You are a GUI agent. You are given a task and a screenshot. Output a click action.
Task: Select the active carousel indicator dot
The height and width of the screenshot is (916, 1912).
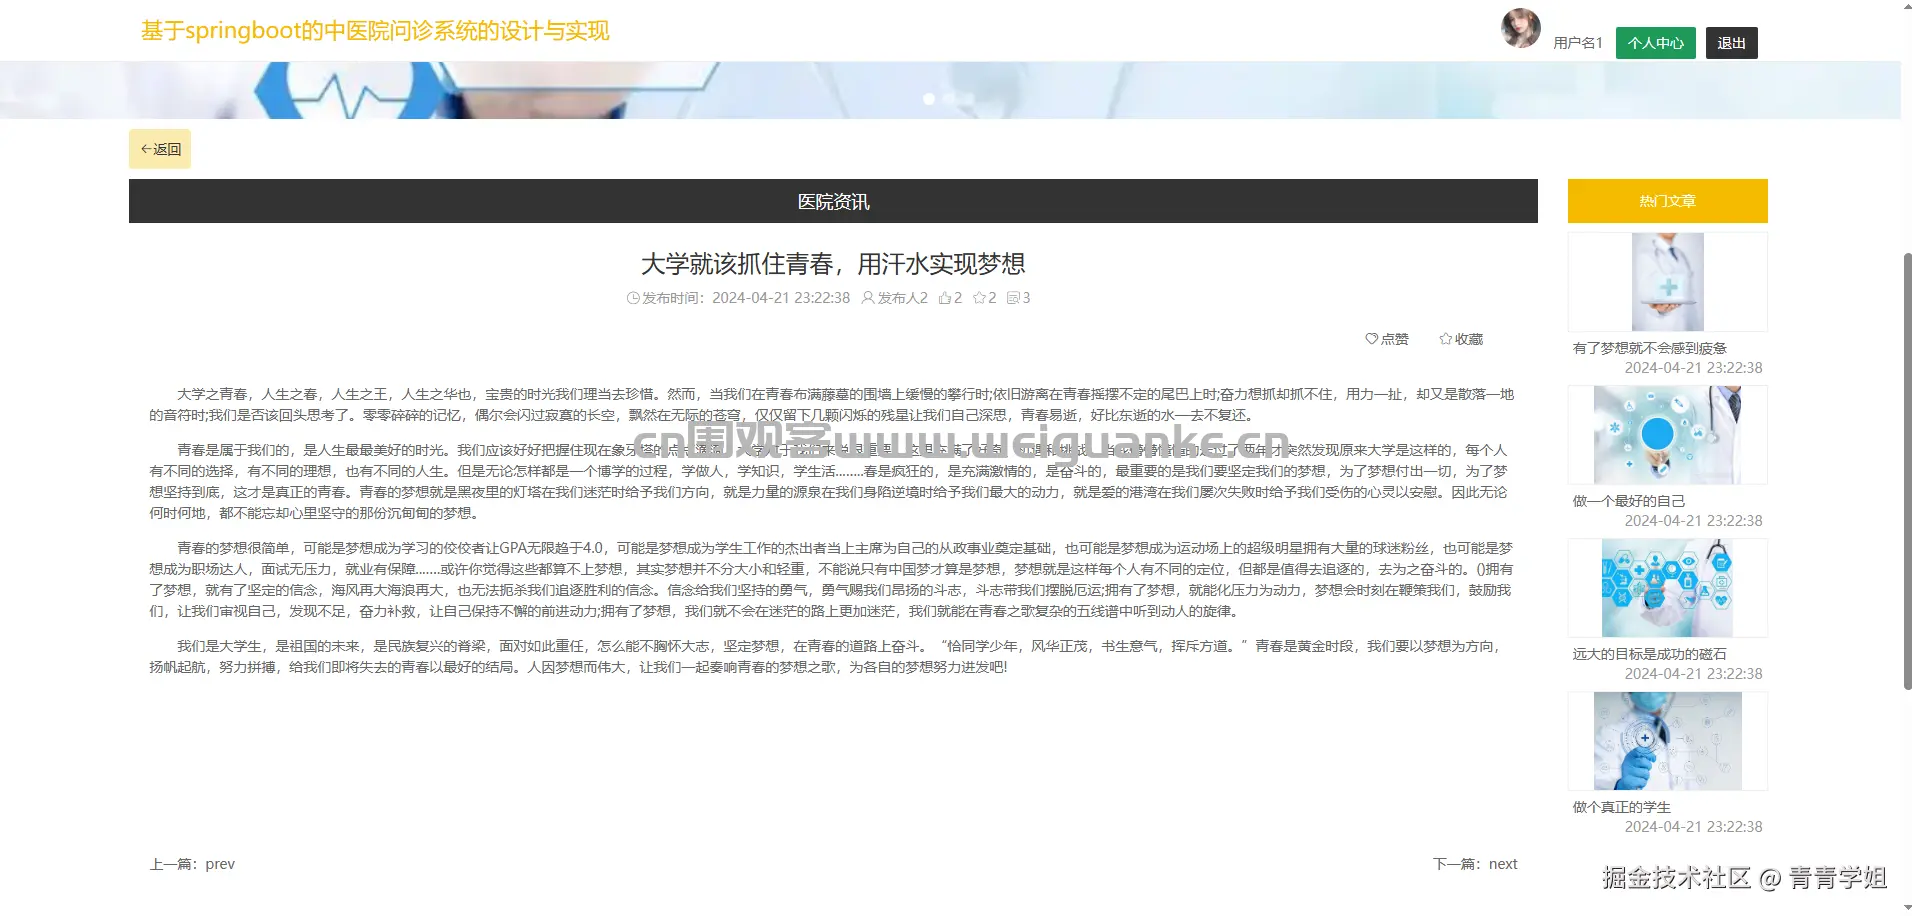[x=929, y=99]
